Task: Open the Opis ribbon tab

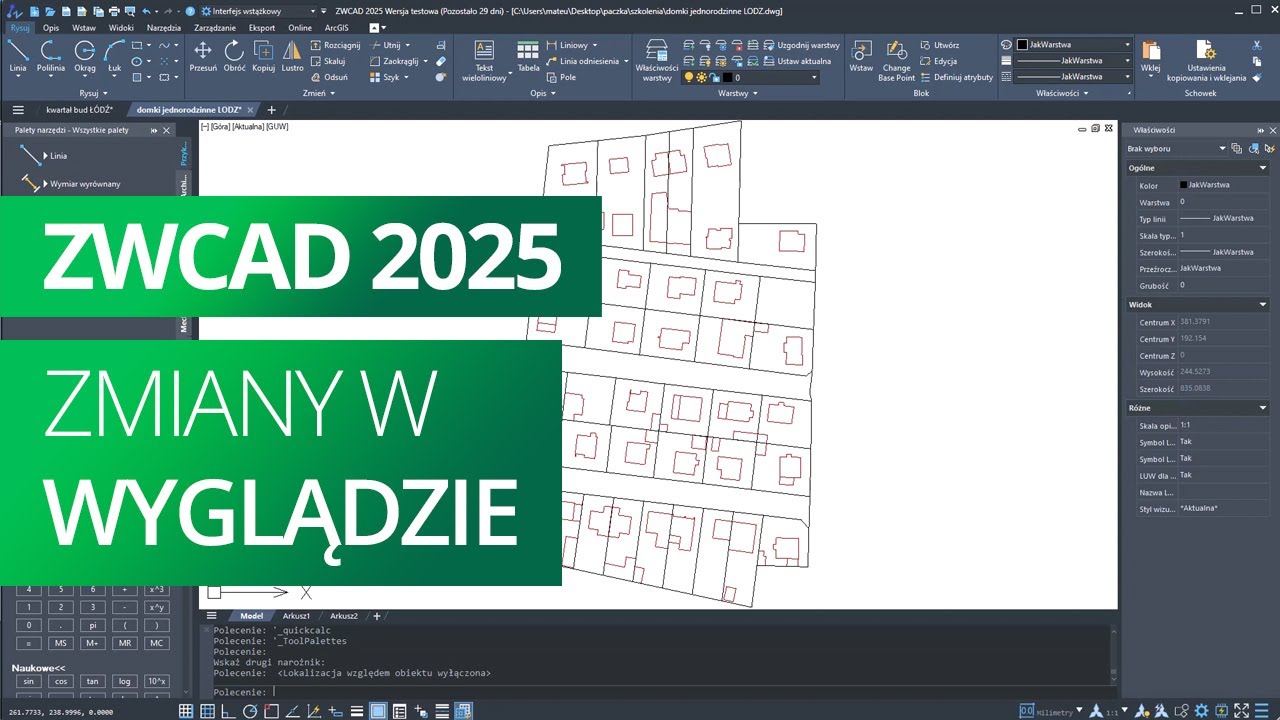Action: coord(51,28)
